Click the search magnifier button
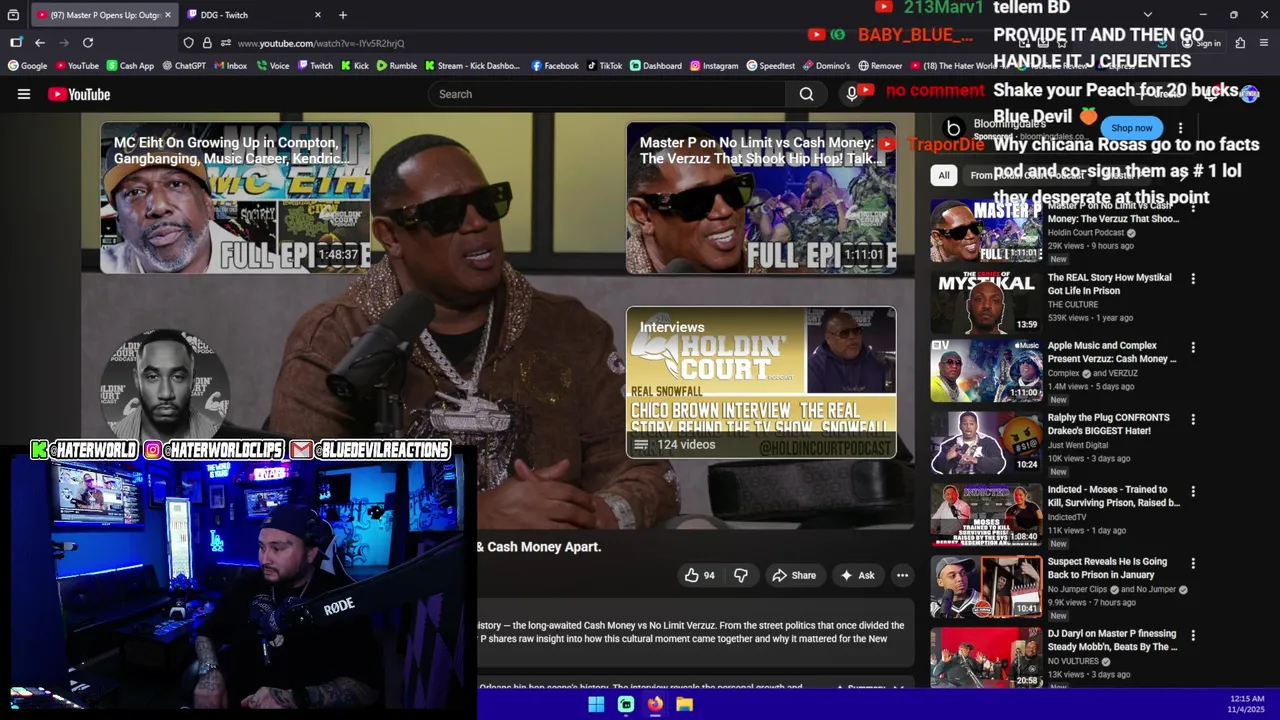 click(806, 94)
